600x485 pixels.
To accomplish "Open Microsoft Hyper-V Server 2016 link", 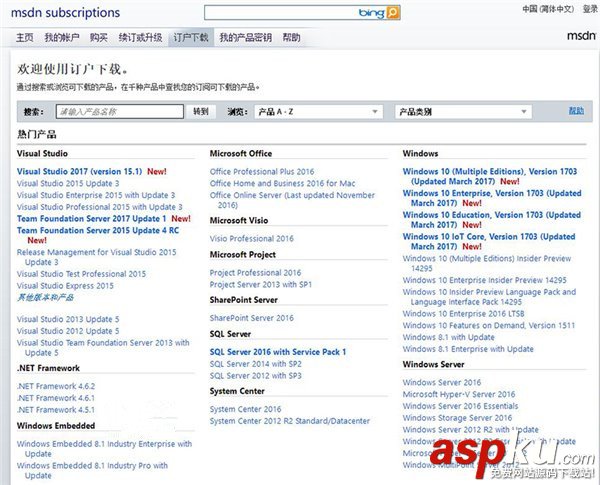I will (459, 394).
